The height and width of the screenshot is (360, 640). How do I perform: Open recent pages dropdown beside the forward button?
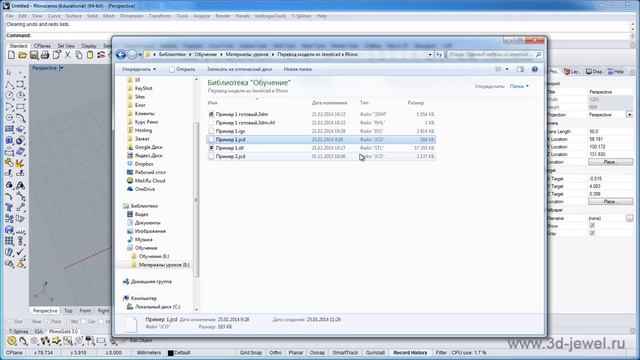tap(140, 54)
